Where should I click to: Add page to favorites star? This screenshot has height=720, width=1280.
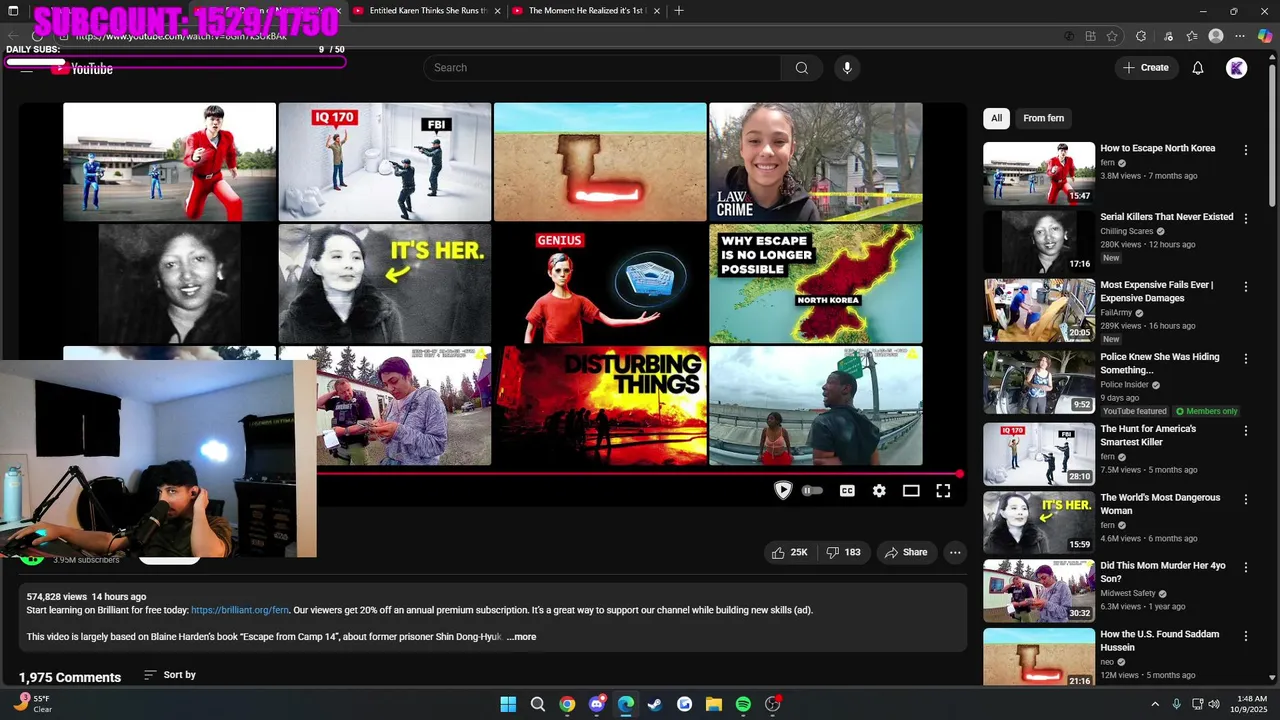coord(1112,36)
